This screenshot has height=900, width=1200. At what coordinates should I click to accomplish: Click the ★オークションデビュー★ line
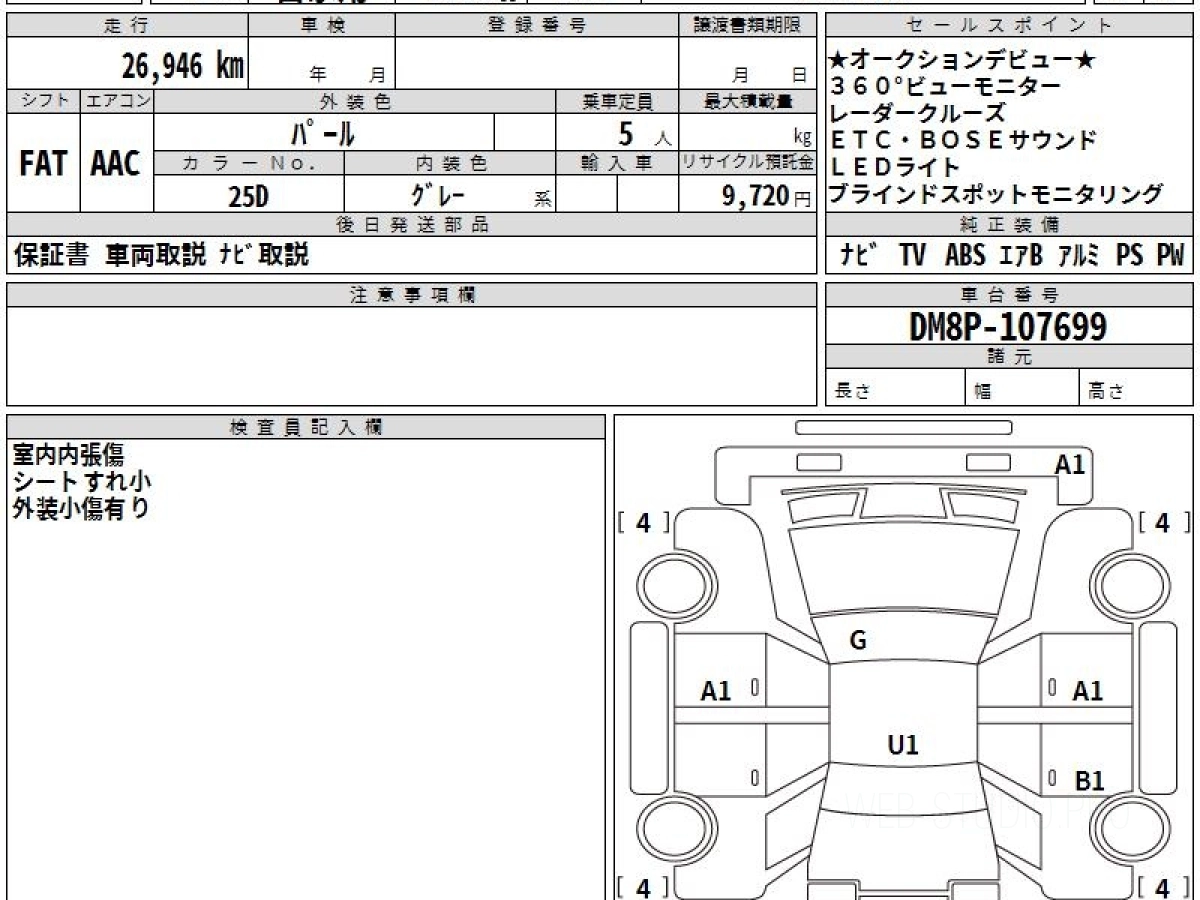[x=962, y=61]
